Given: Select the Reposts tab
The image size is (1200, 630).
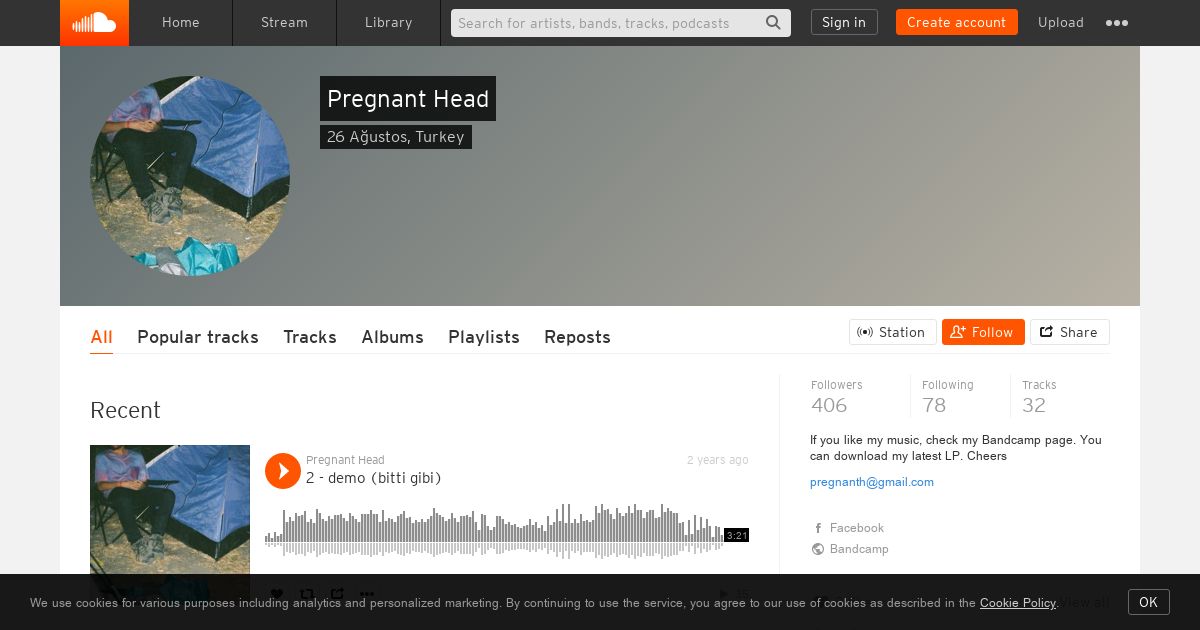Looking at the screenshot, I should point(577,337).
